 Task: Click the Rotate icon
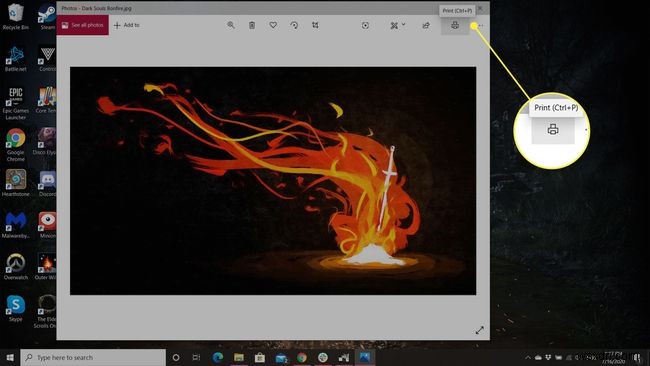[294, 25]
